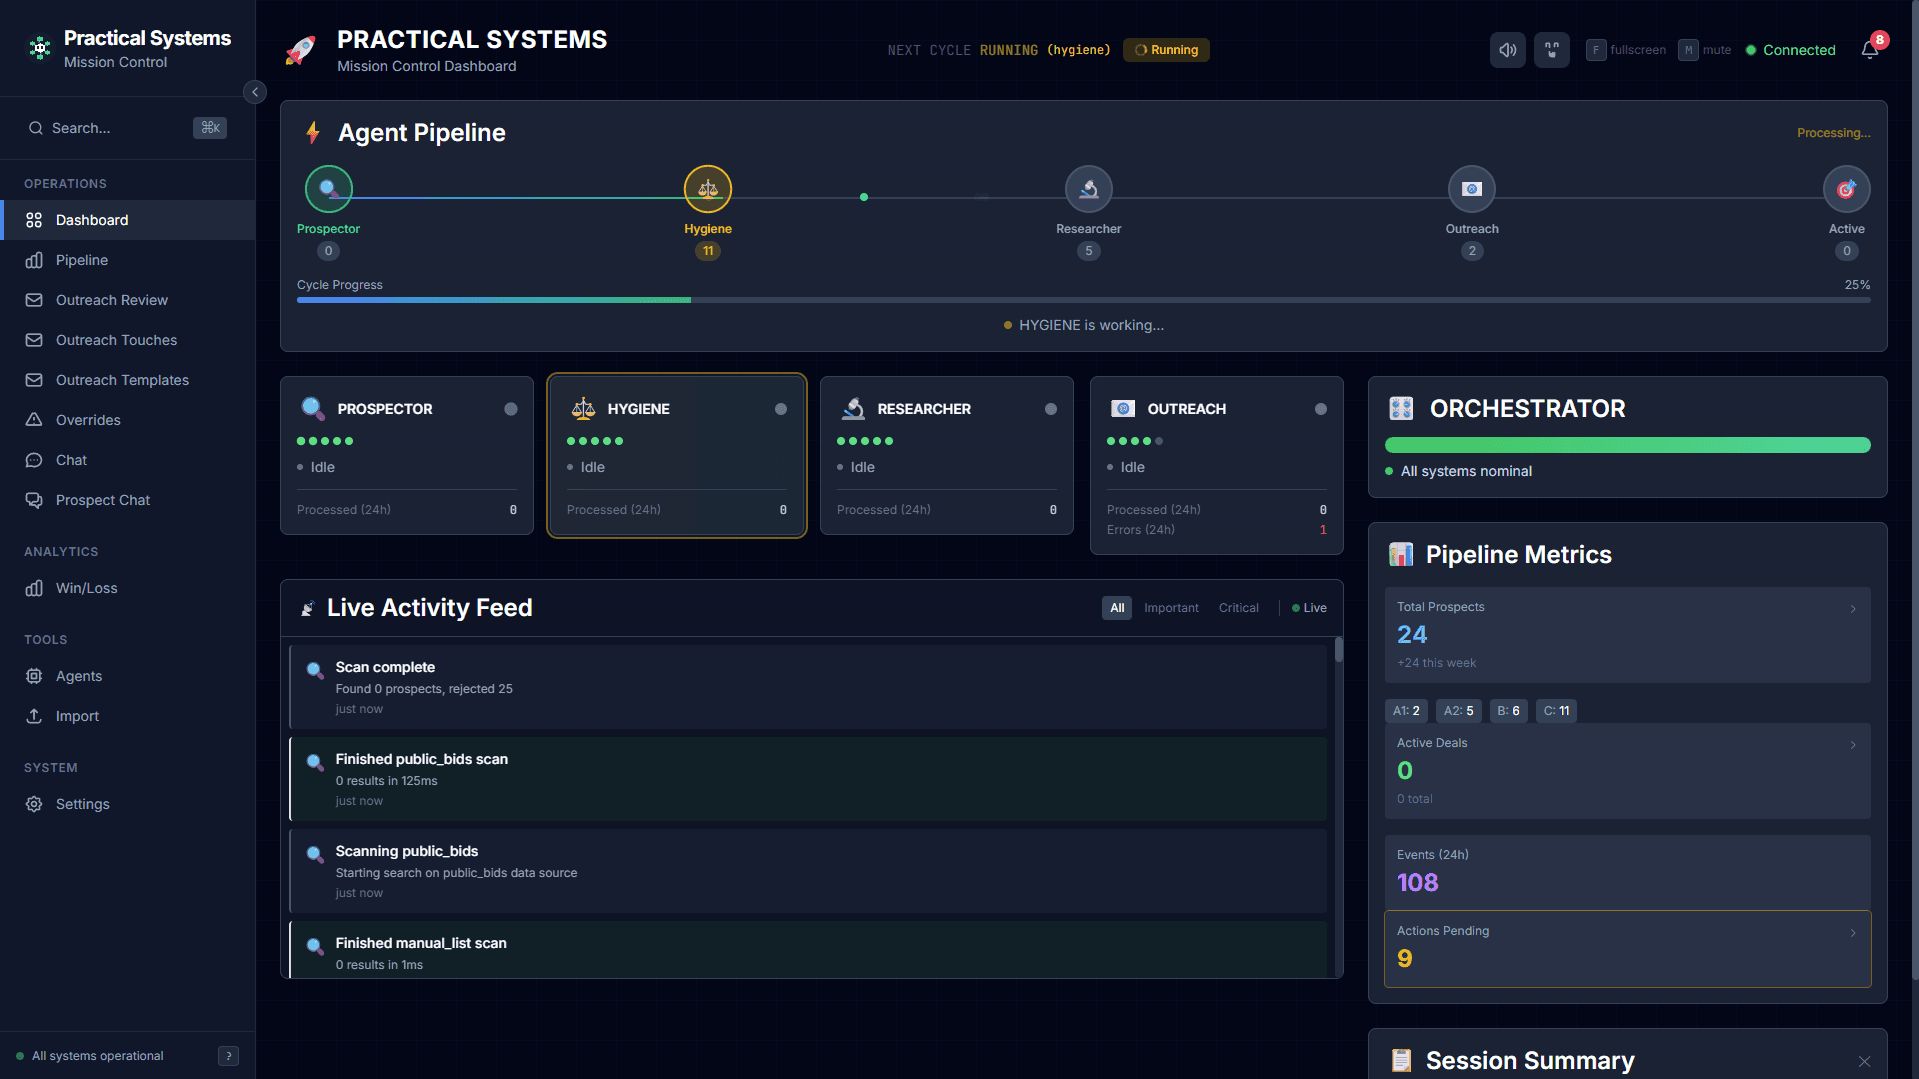
Task: Click the Outreach agent icon in the pipeline
Action: pyautogui.click(x=1471, y=188)
